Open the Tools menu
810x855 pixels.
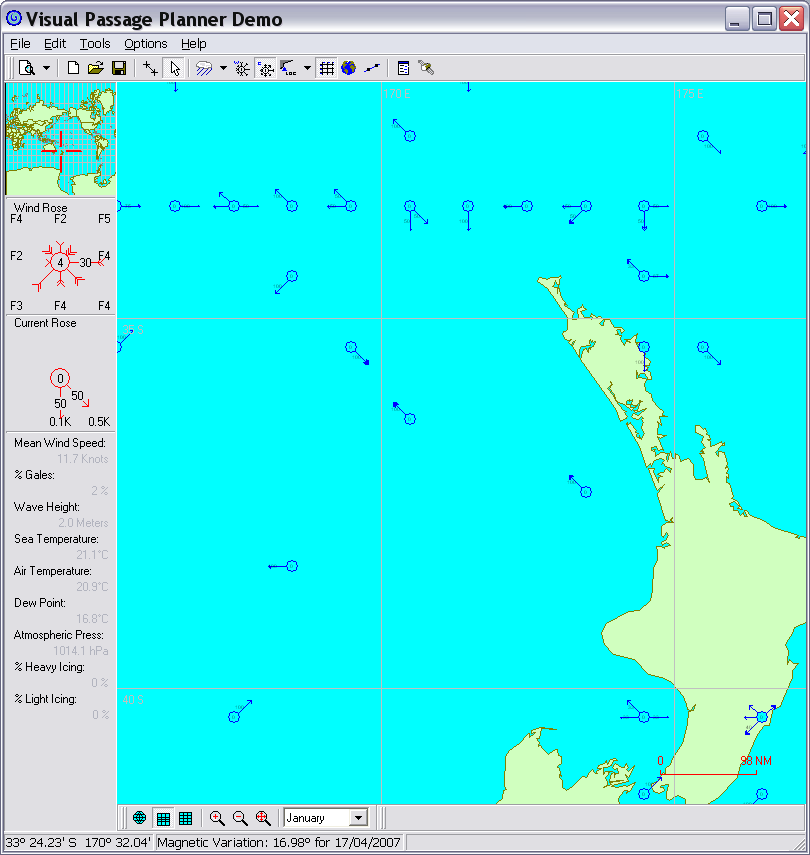95,44
